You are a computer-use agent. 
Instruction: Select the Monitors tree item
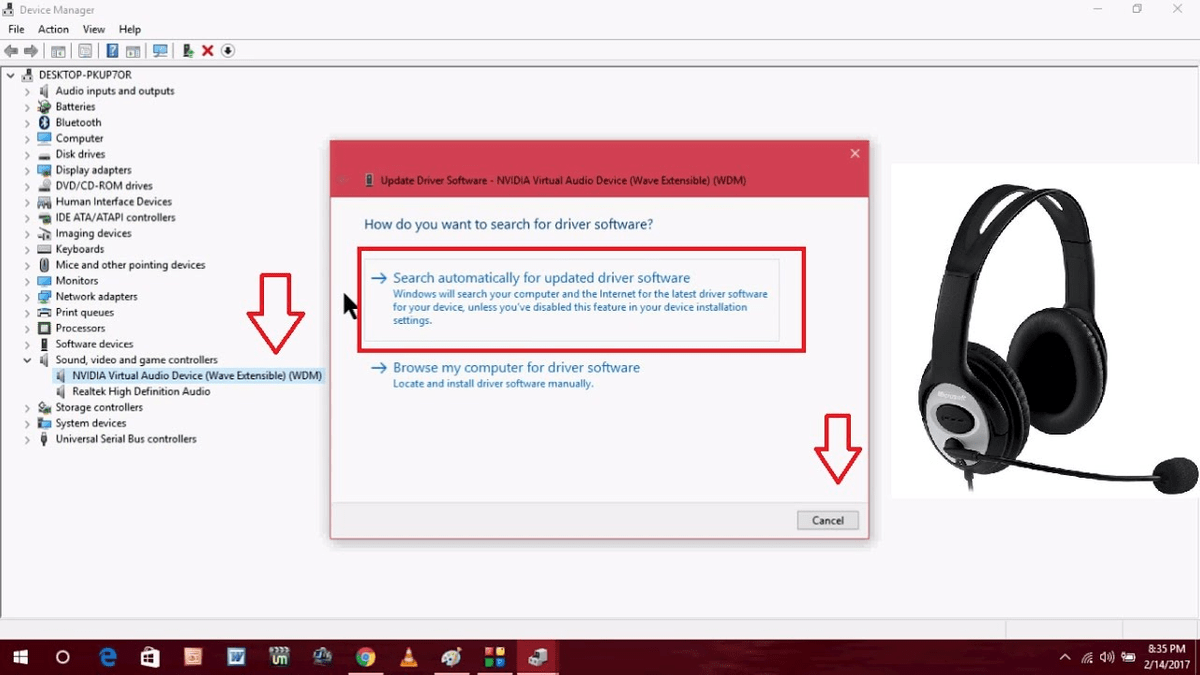77,281
